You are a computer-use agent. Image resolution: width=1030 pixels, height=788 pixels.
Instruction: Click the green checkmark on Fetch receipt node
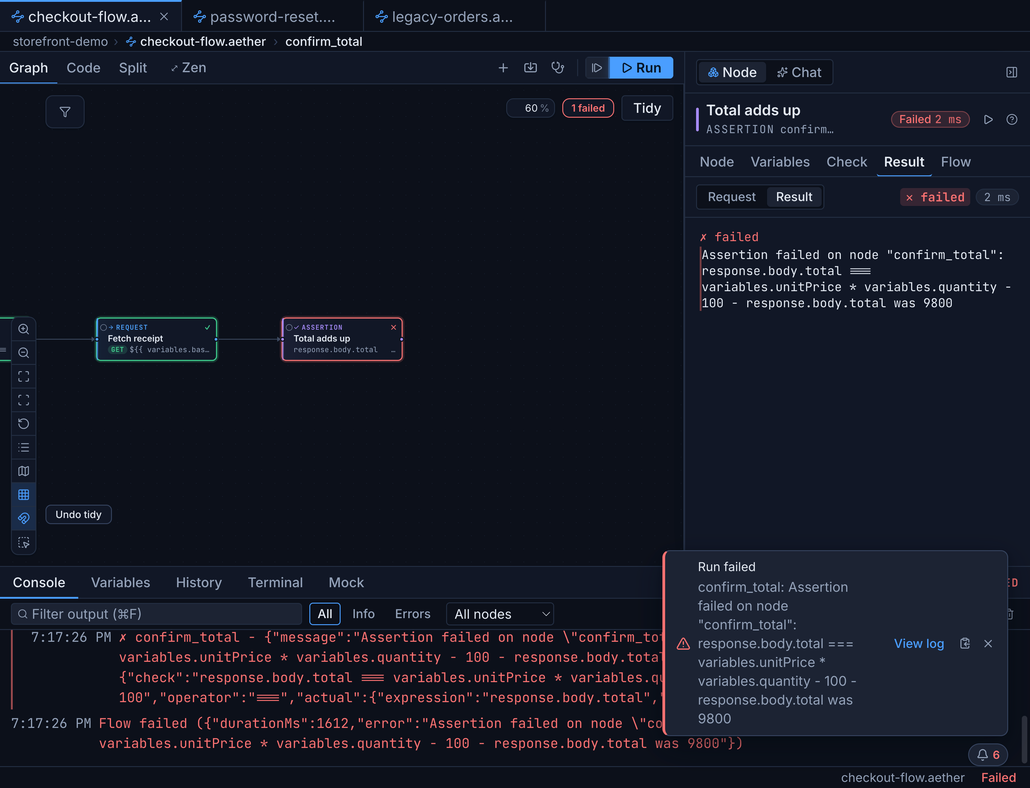208,327
